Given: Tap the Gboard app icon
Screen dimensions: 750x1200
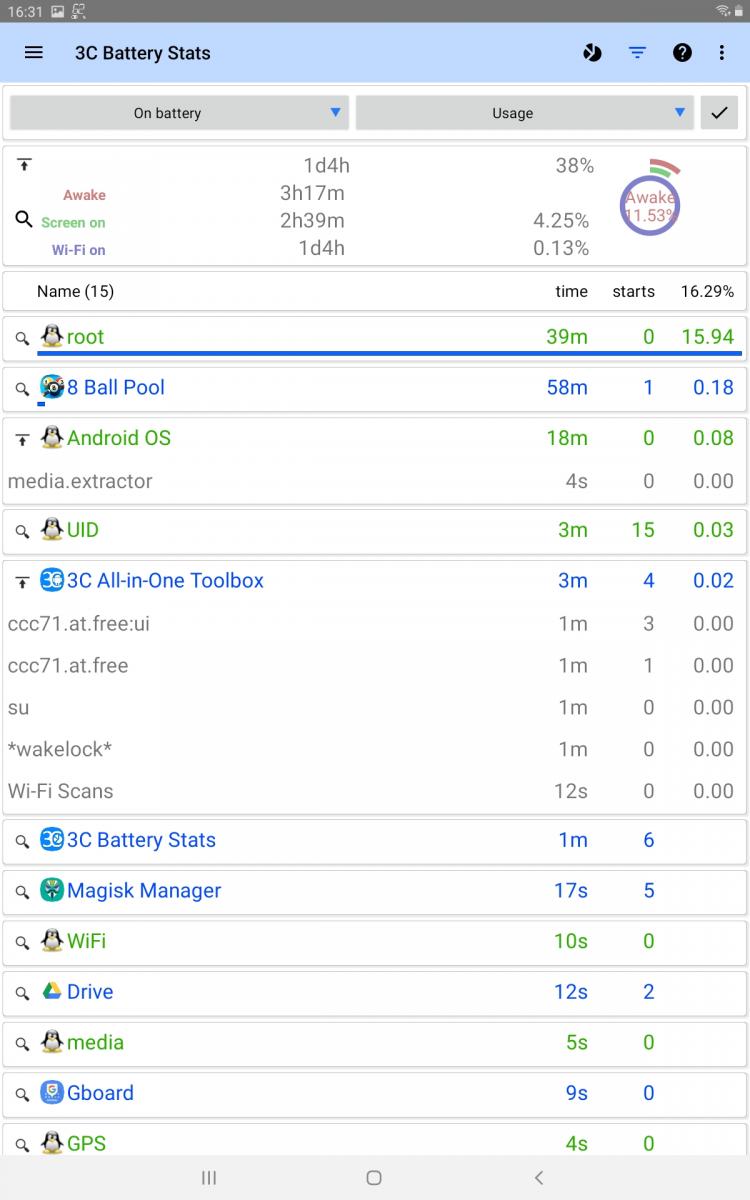Looking at the screenshot, I should (52, 1093).
